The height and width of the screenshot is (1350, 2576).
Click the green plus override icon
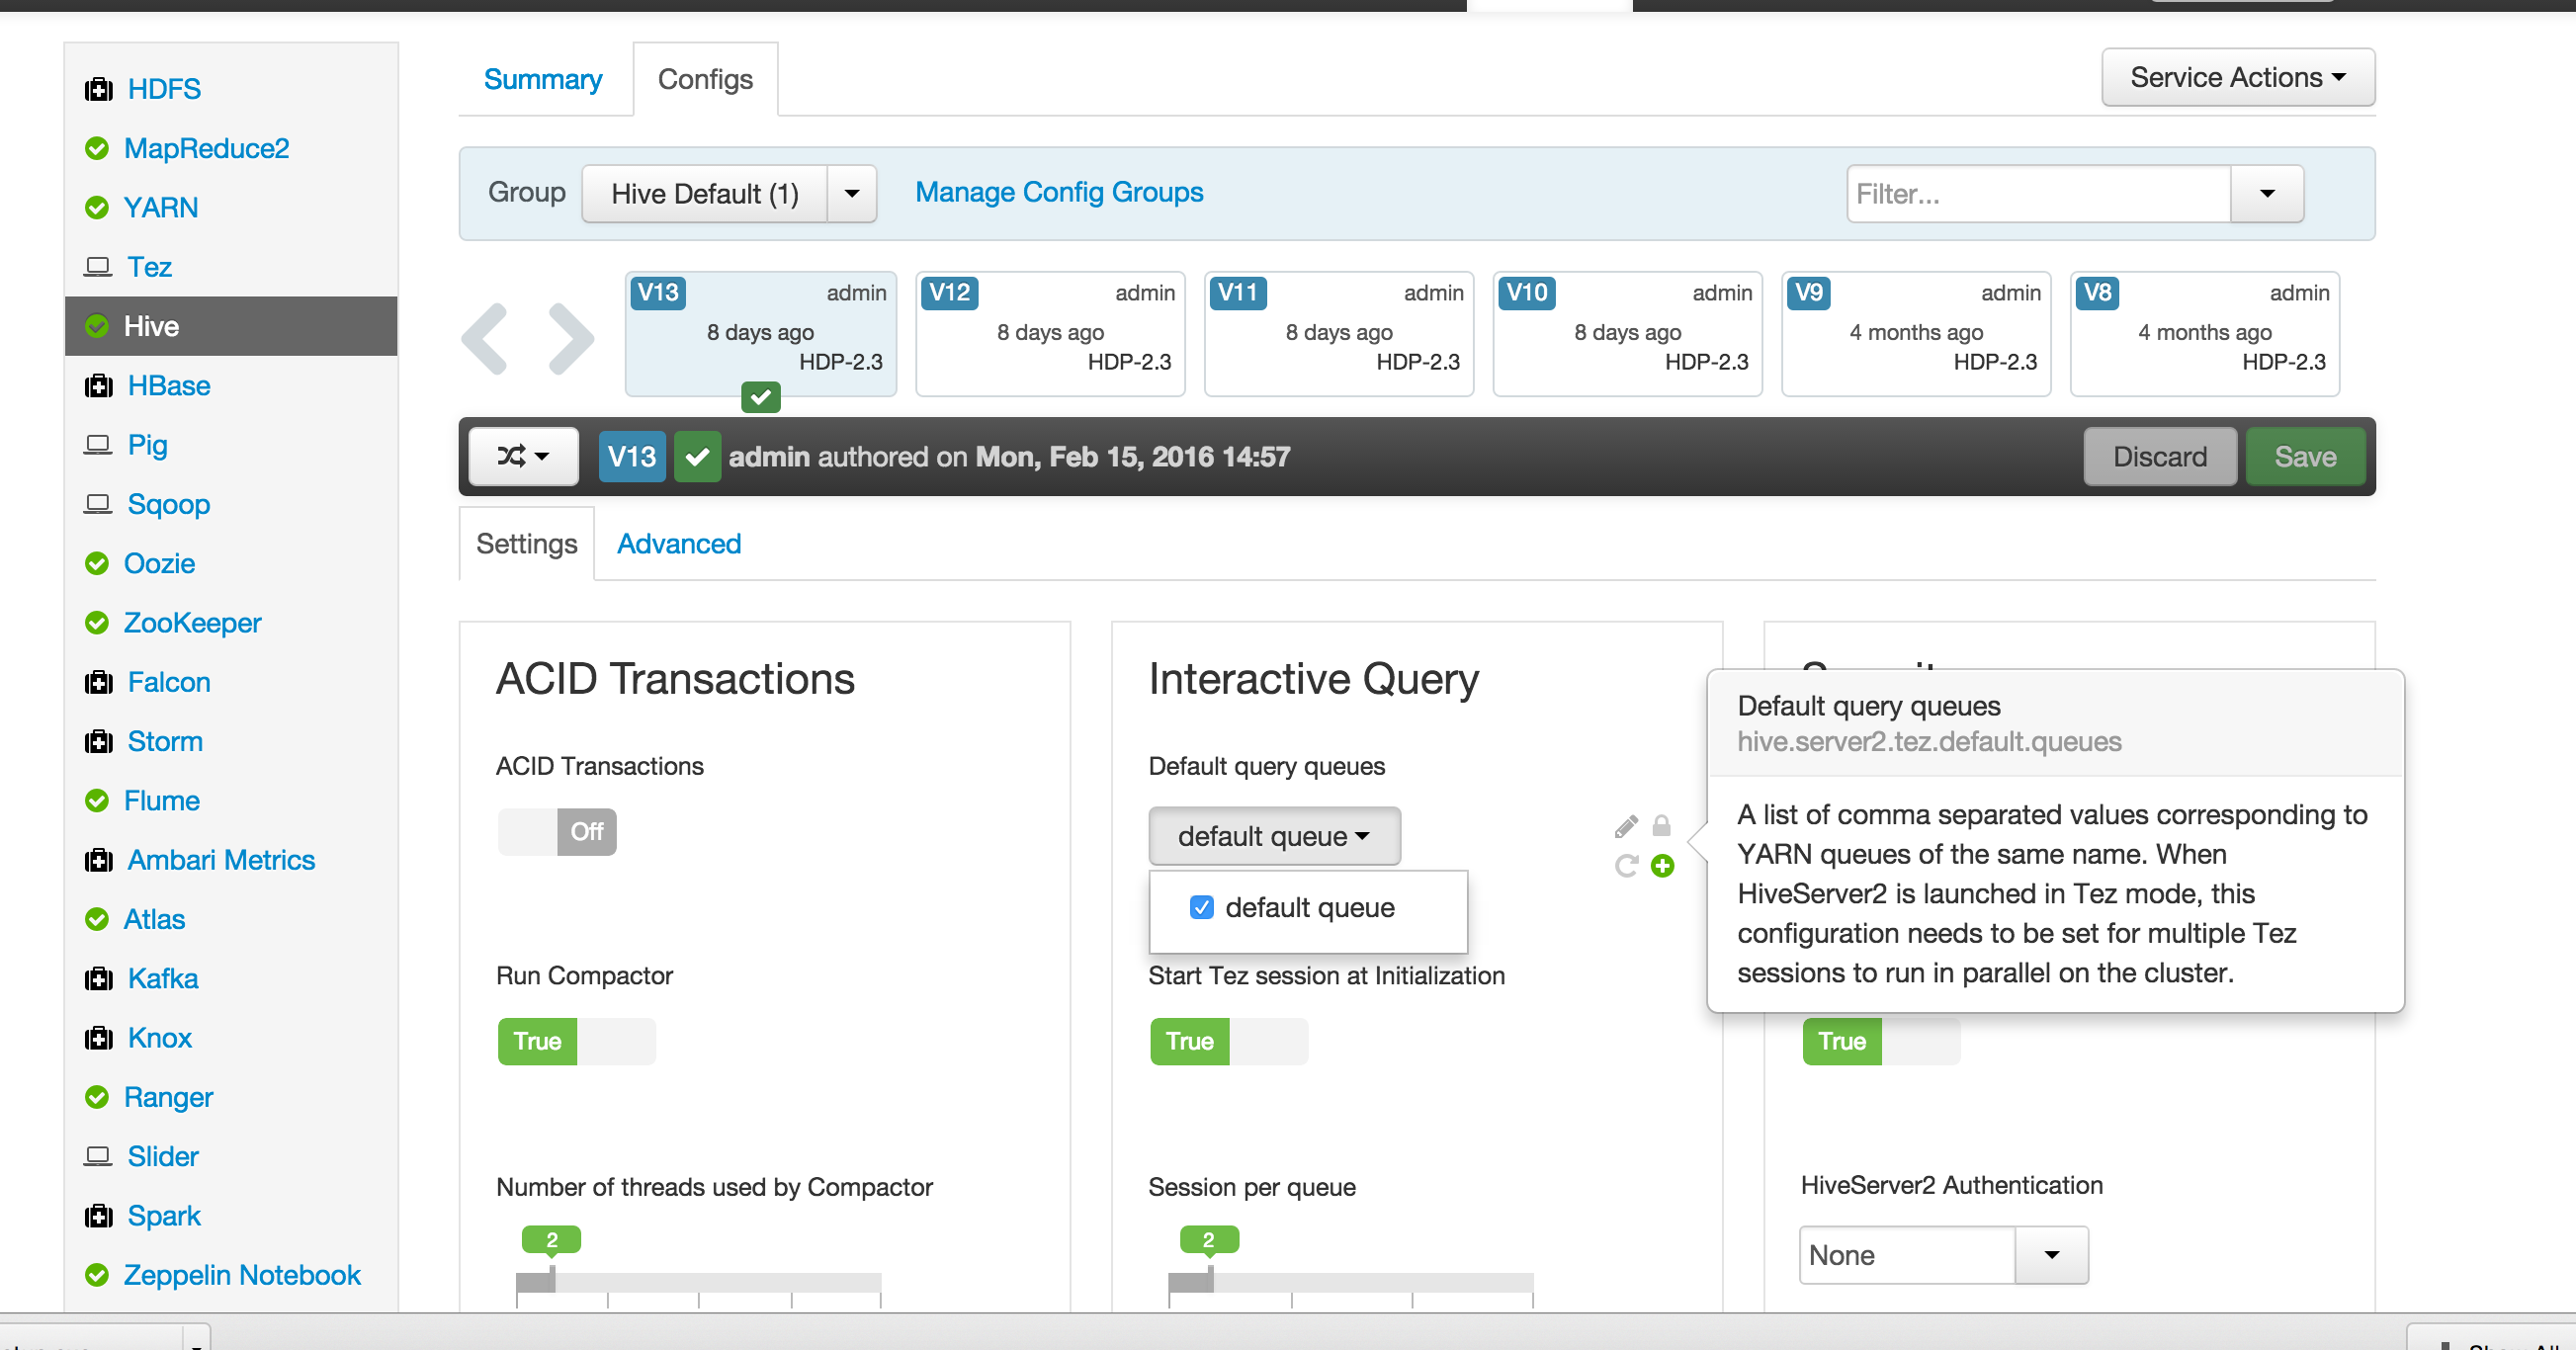tap(1662, 866)
